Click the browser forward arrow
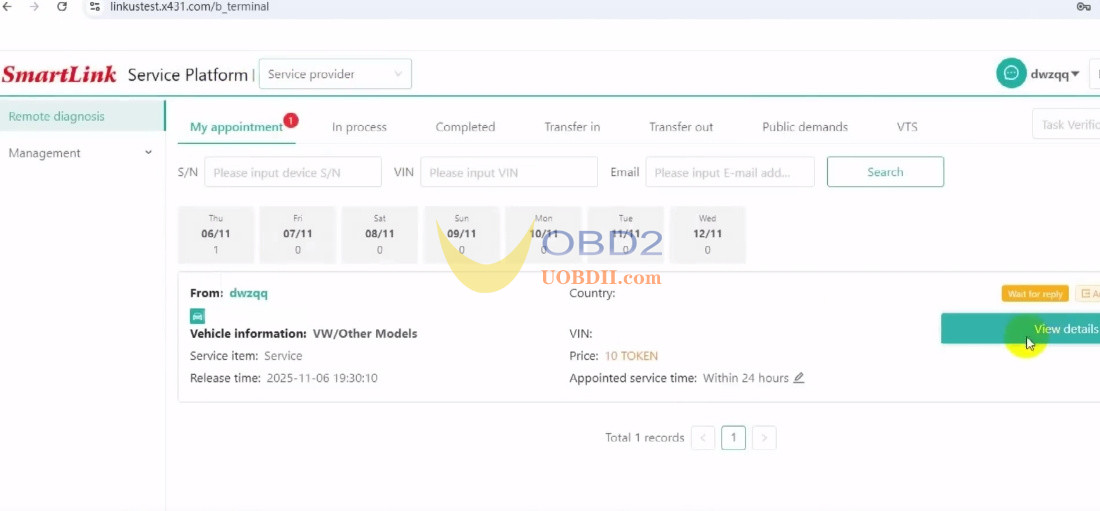This screenshot has width=1100, height=511. tap(34, 6)
